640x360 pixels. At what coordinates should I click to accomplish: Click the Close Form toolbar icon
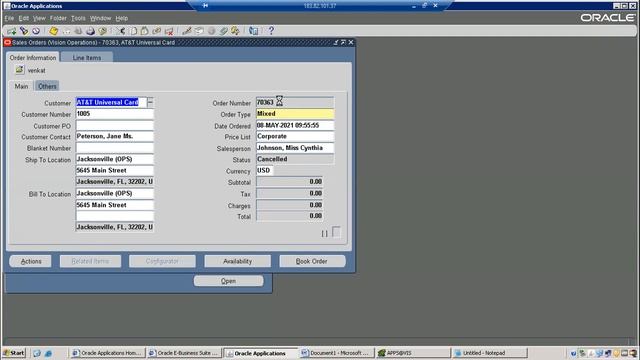pos(102,31)
